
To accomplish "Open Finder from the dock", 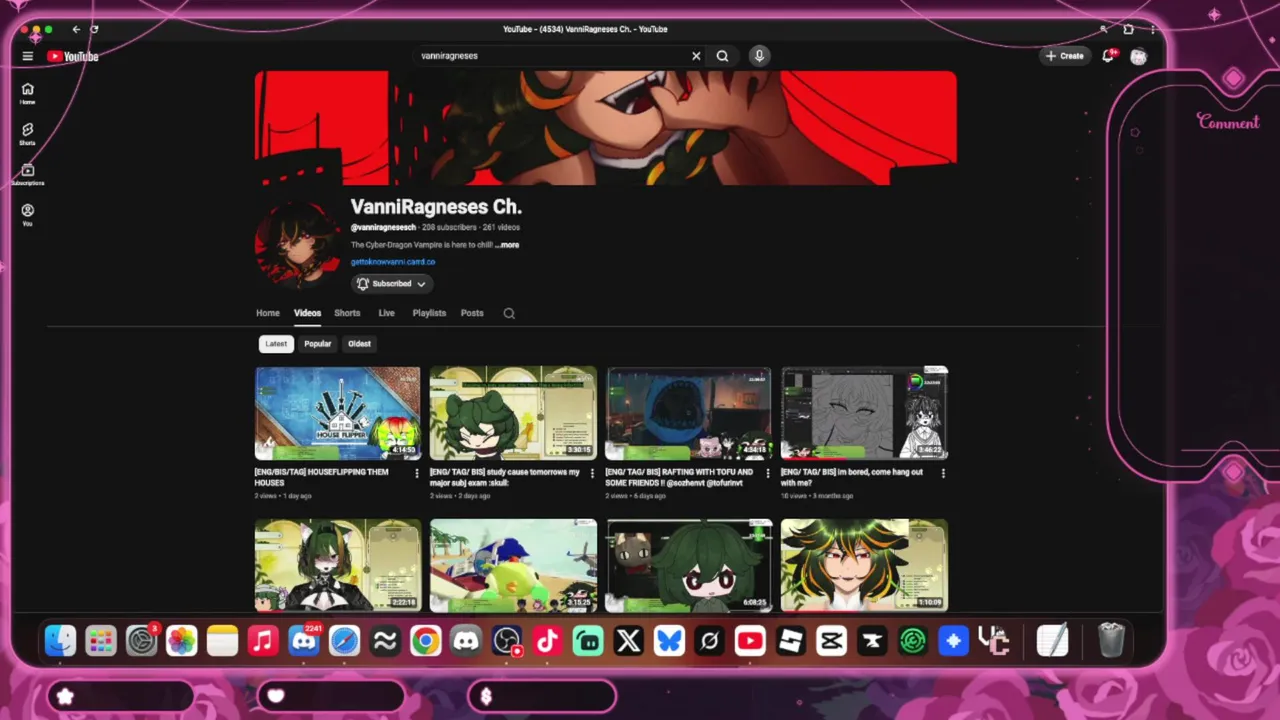I will click(60, 641).
